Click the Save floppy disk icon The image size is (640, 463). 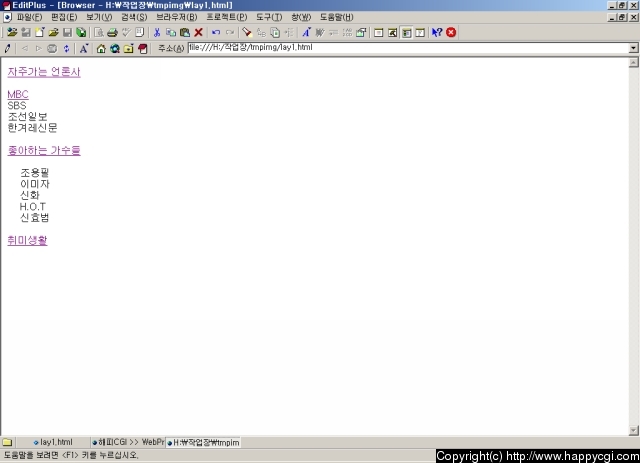67,32
